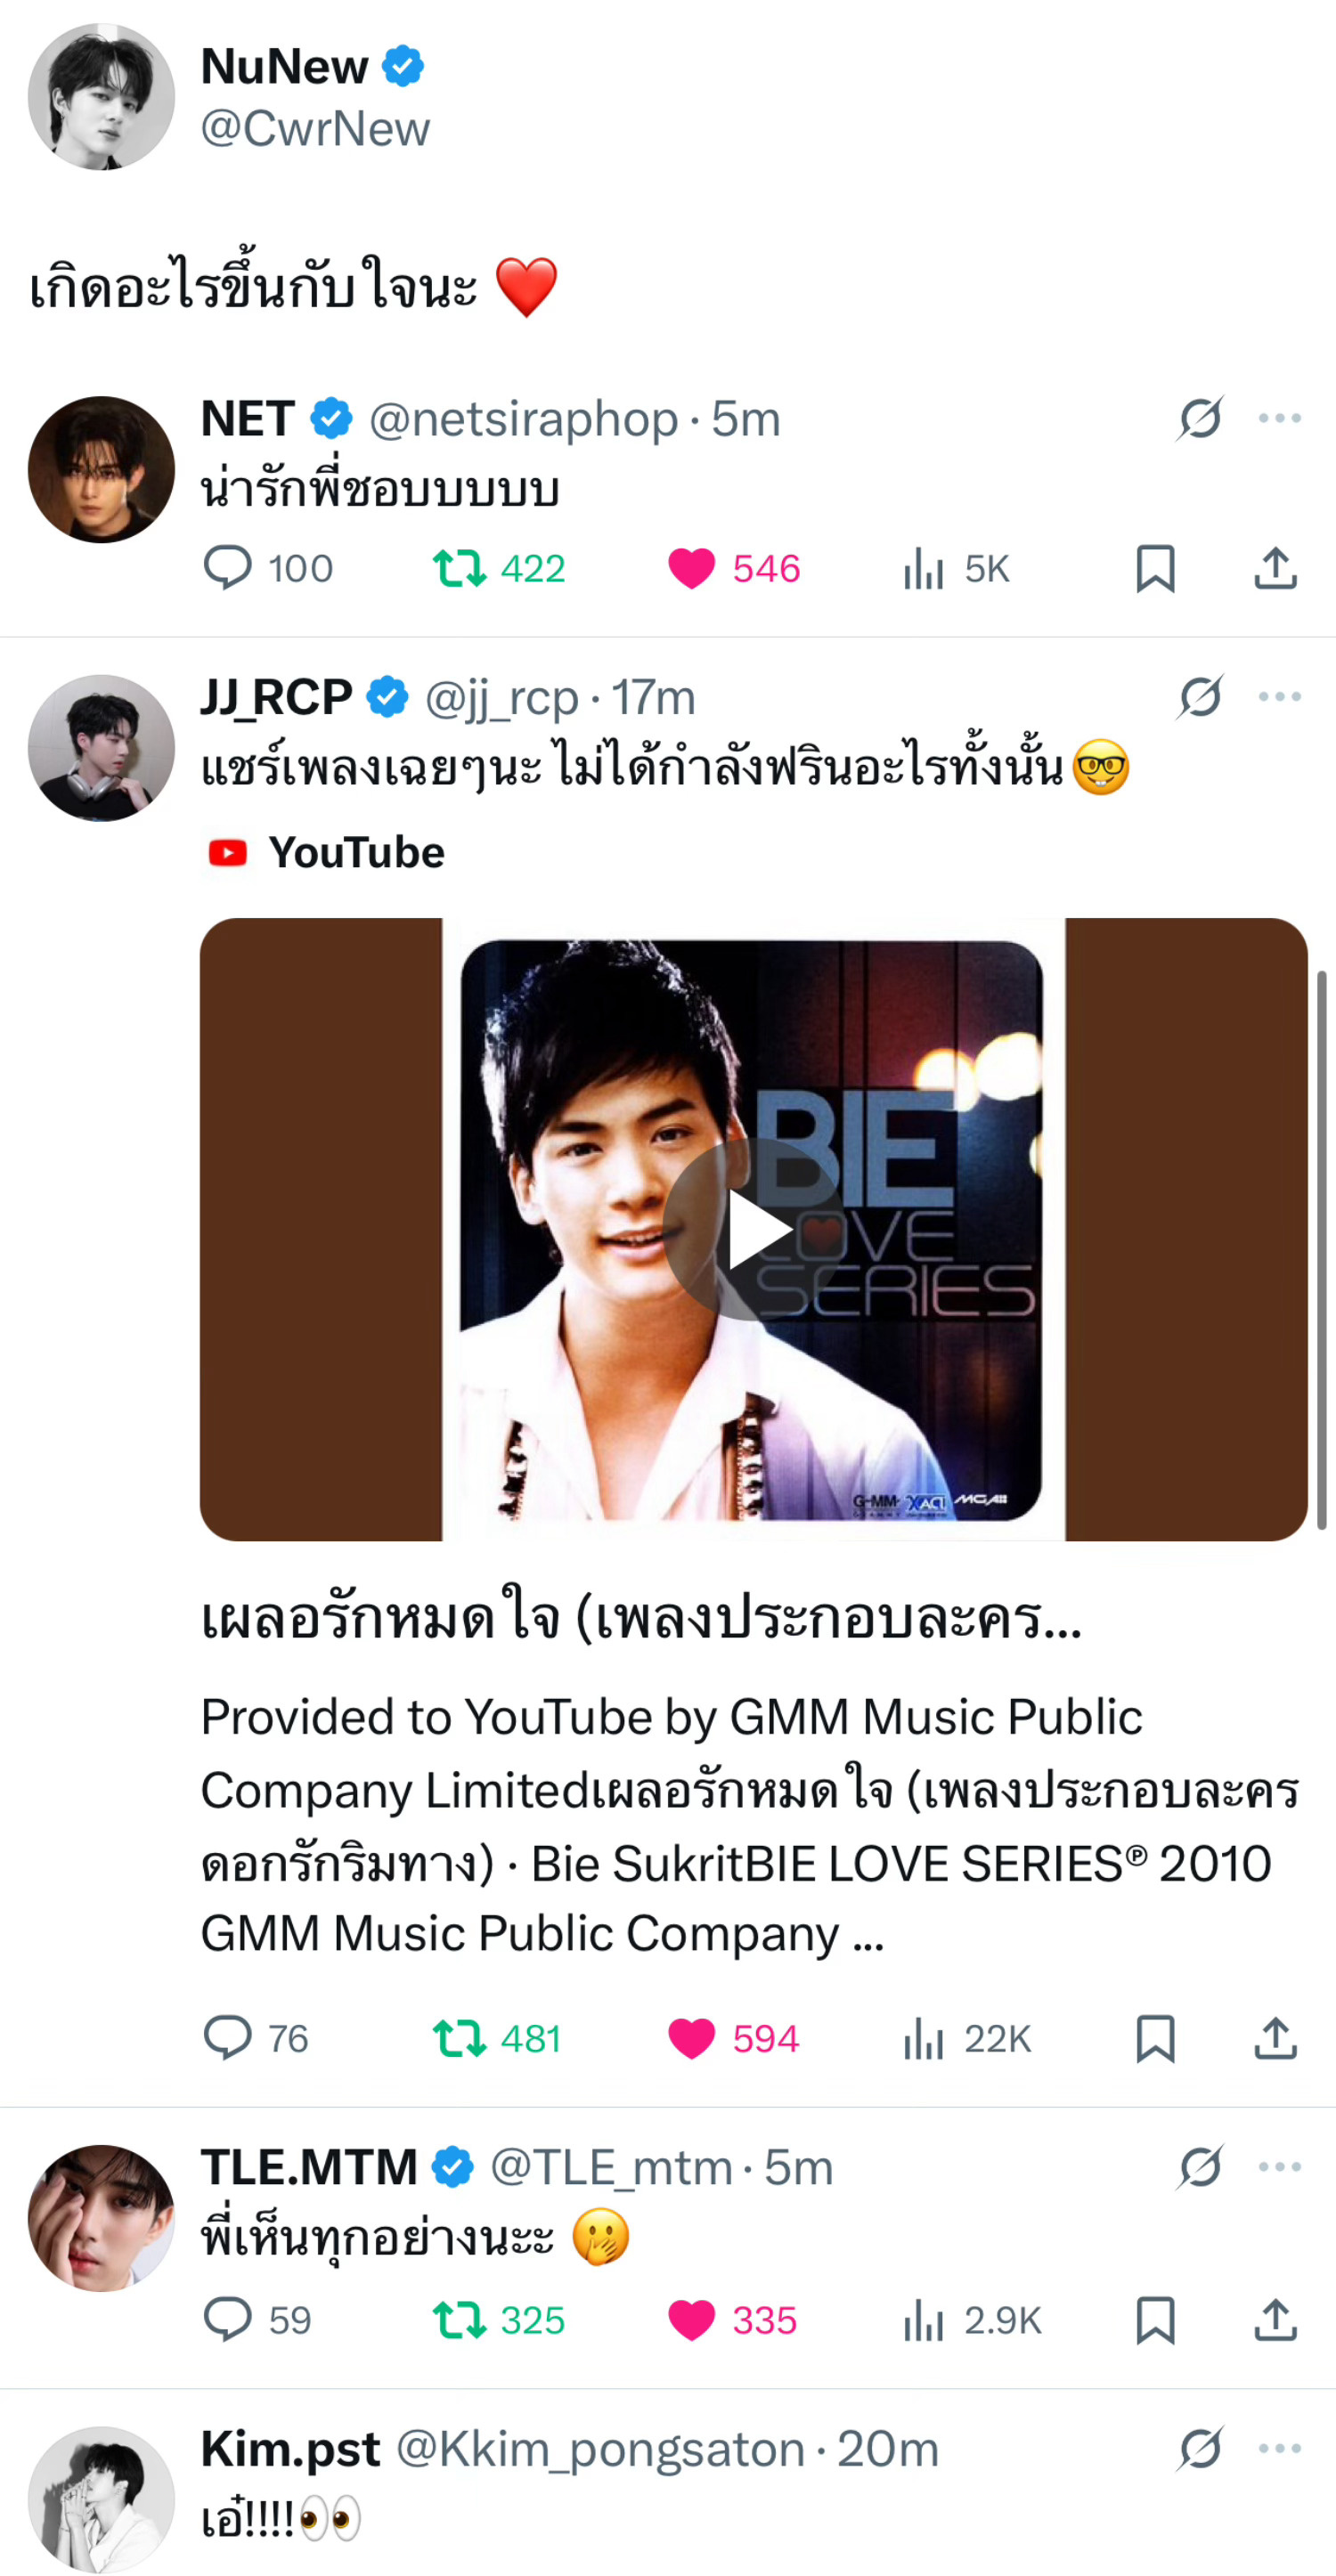This screenshot has width=1336, height=2576.
Task: Open TLE.MTM's profile avatar
Action: pyautogui.click(x=101, y=2218)
